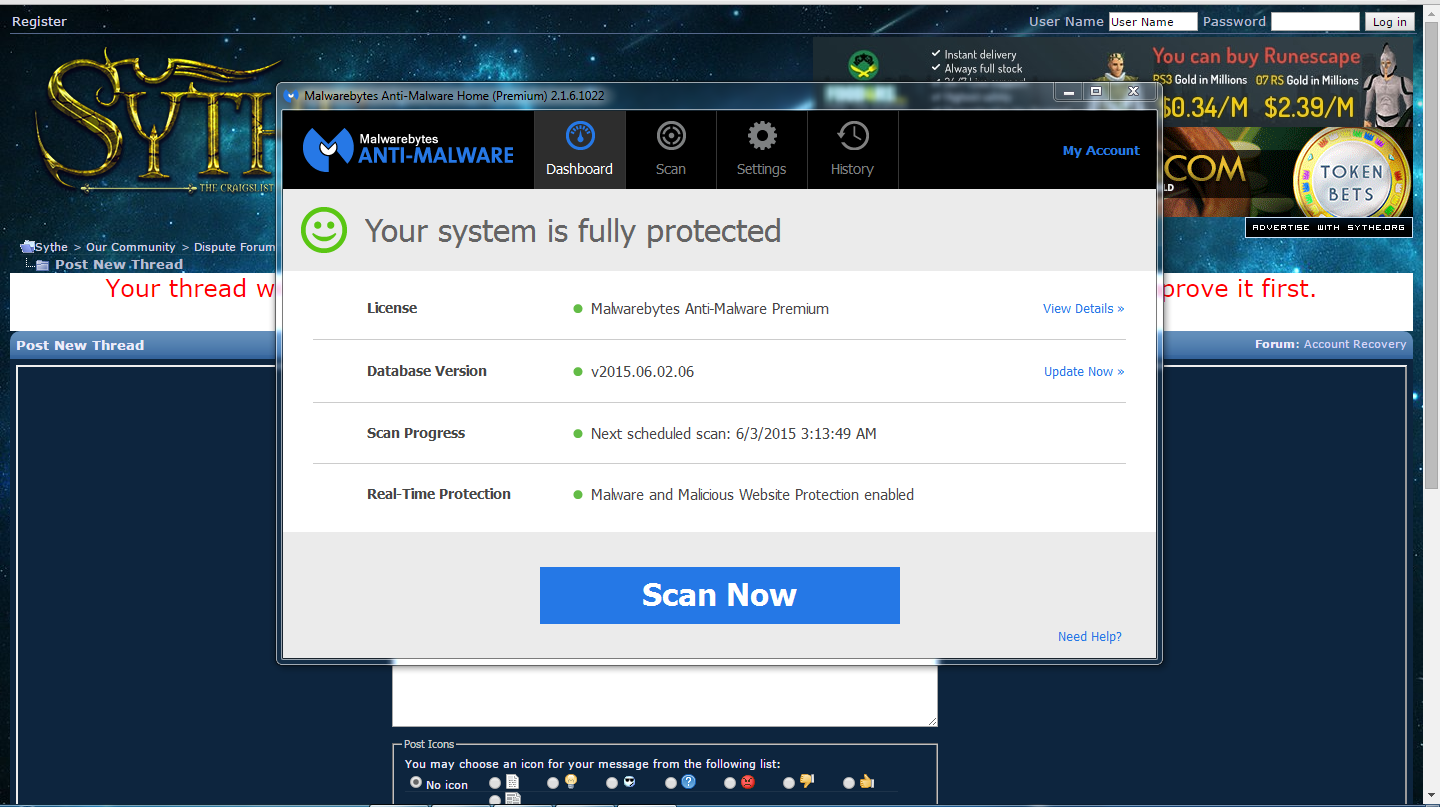Click the Sythe forum logo

point(155,122)
